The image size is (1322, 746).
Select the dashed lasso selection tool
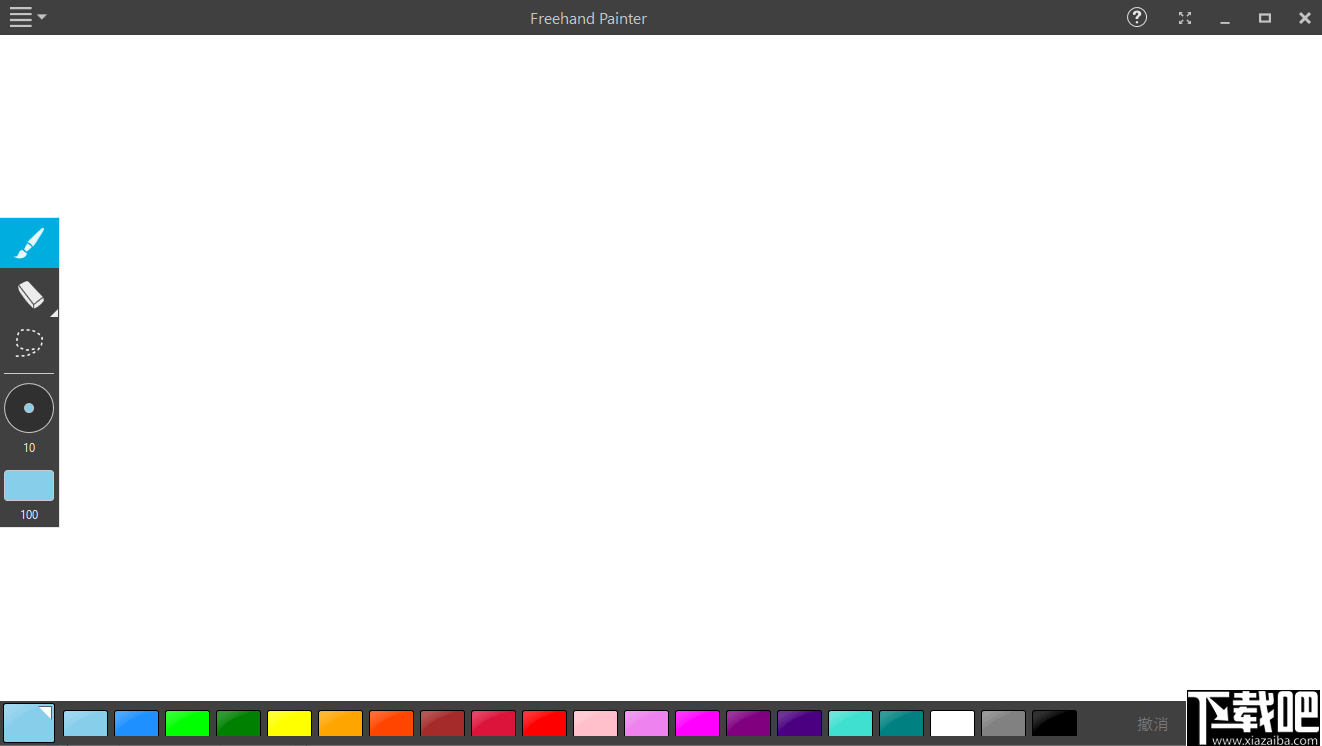pyautogui.click(x=29, y=343)
